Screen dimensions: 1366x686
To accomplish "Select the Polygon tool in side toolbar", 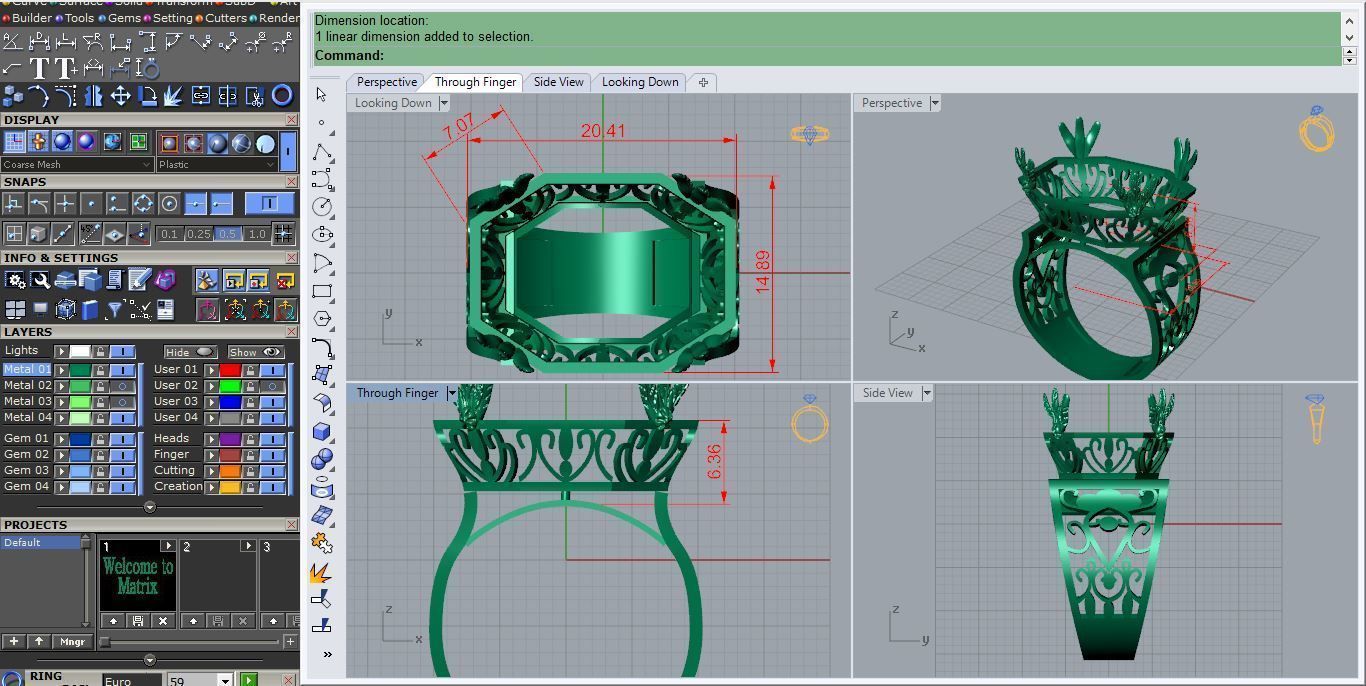I will click(322, 319).
